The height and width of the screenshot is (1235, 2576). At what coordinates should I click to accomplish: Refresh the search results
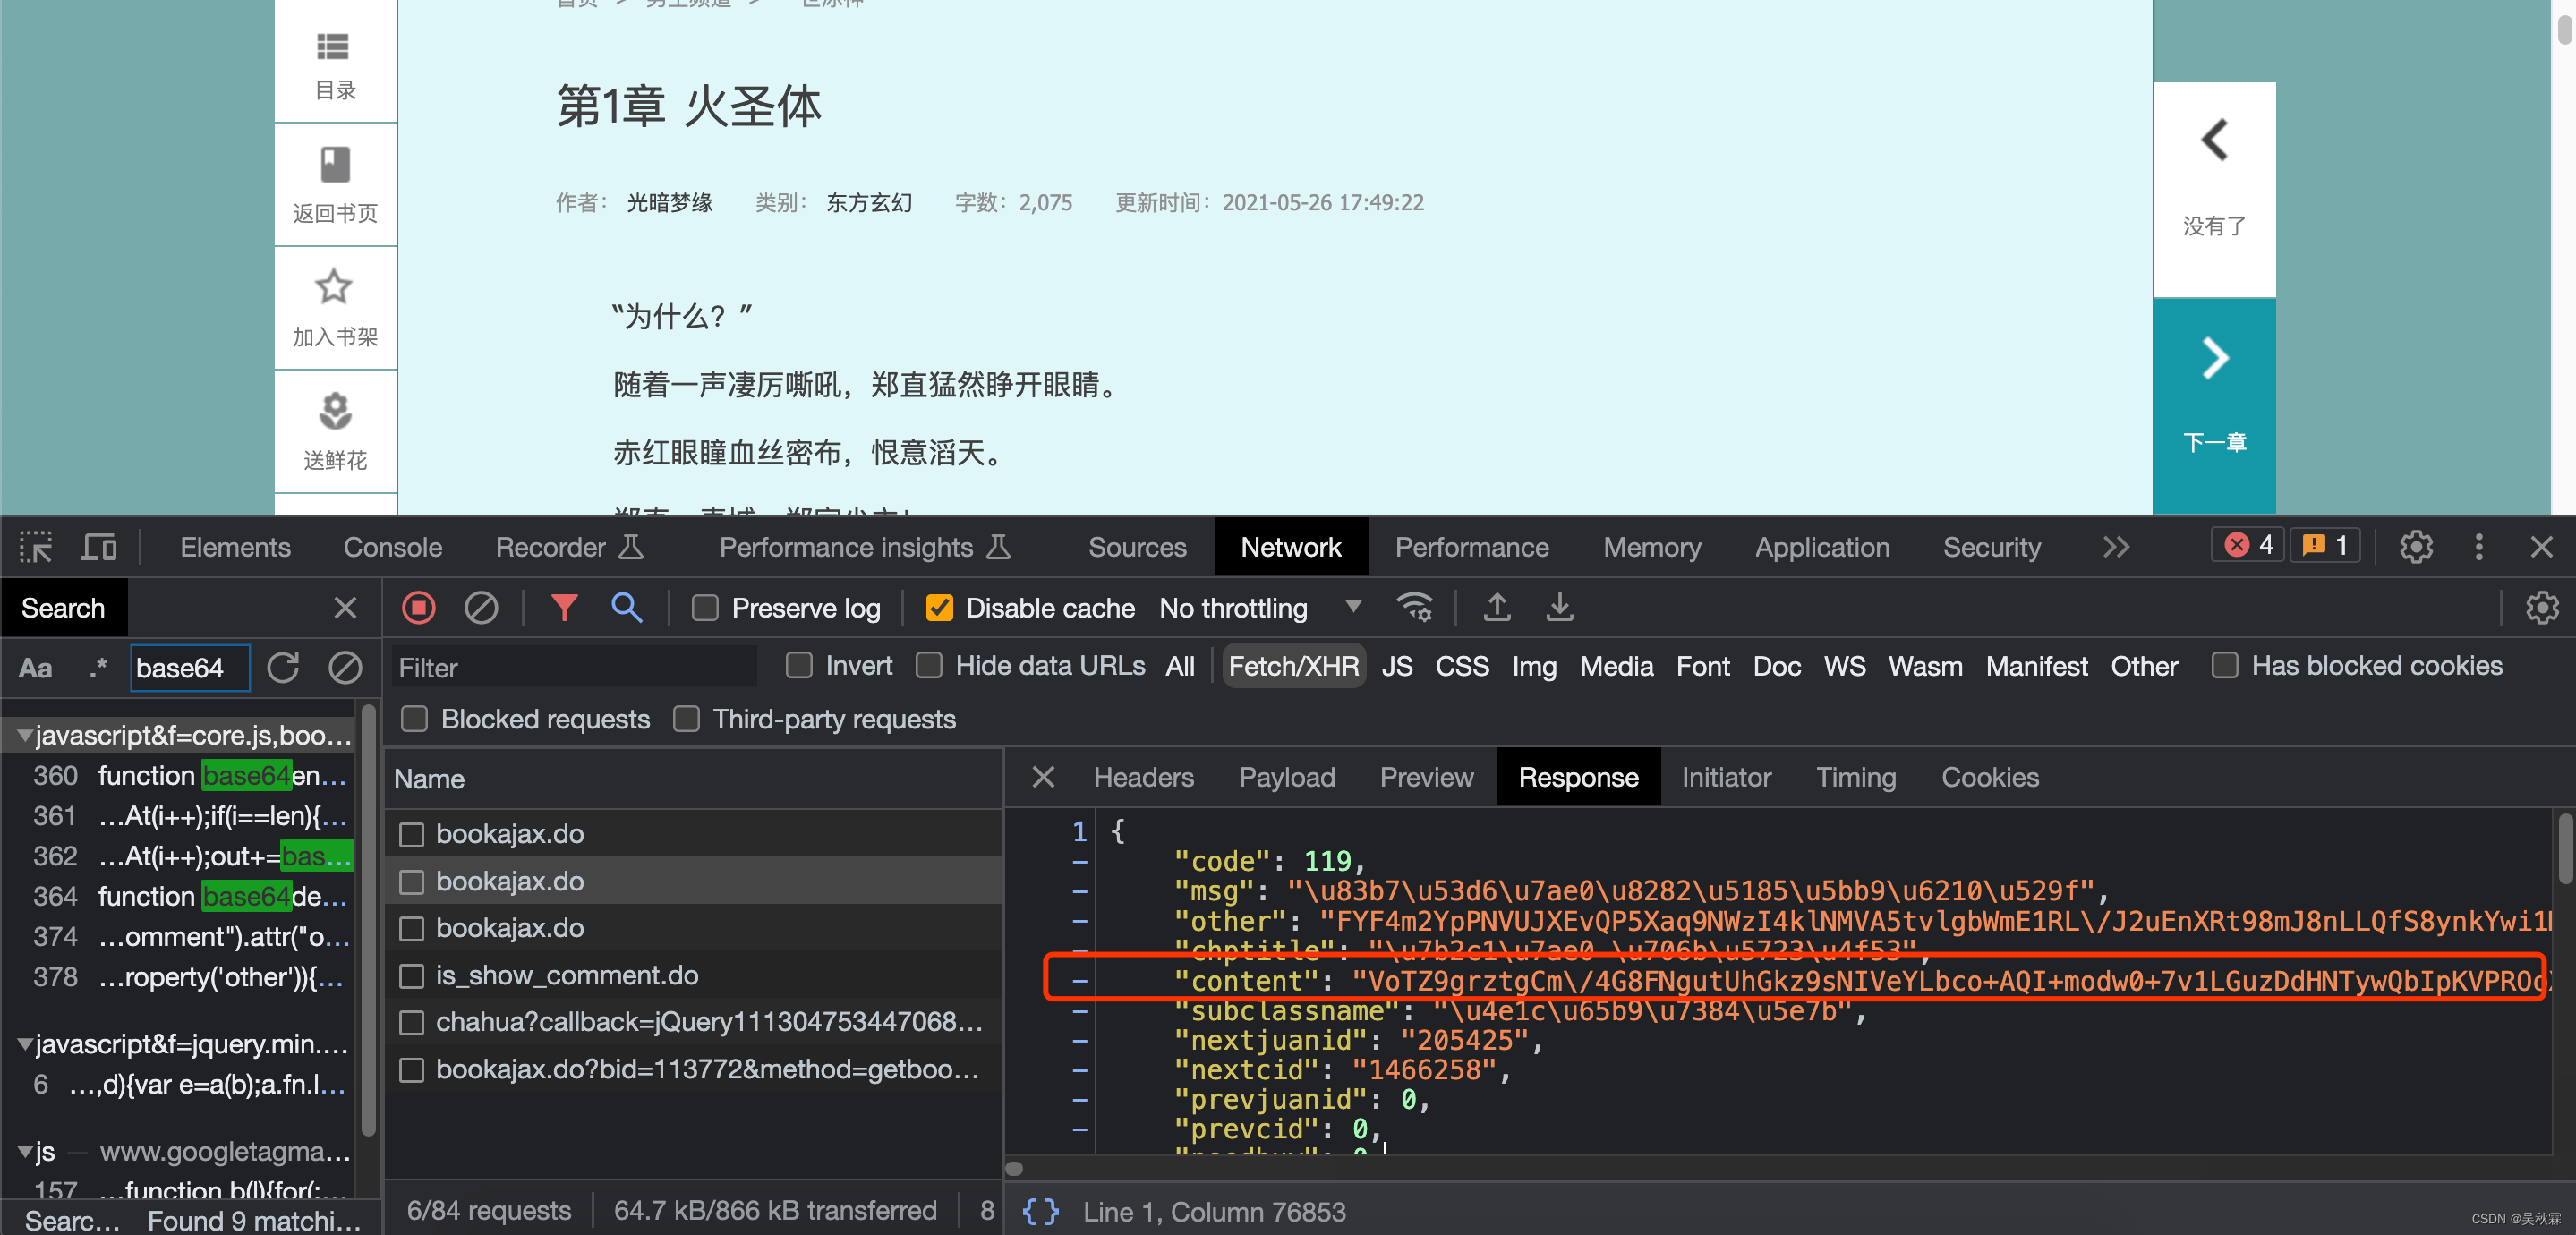point(283,668)
